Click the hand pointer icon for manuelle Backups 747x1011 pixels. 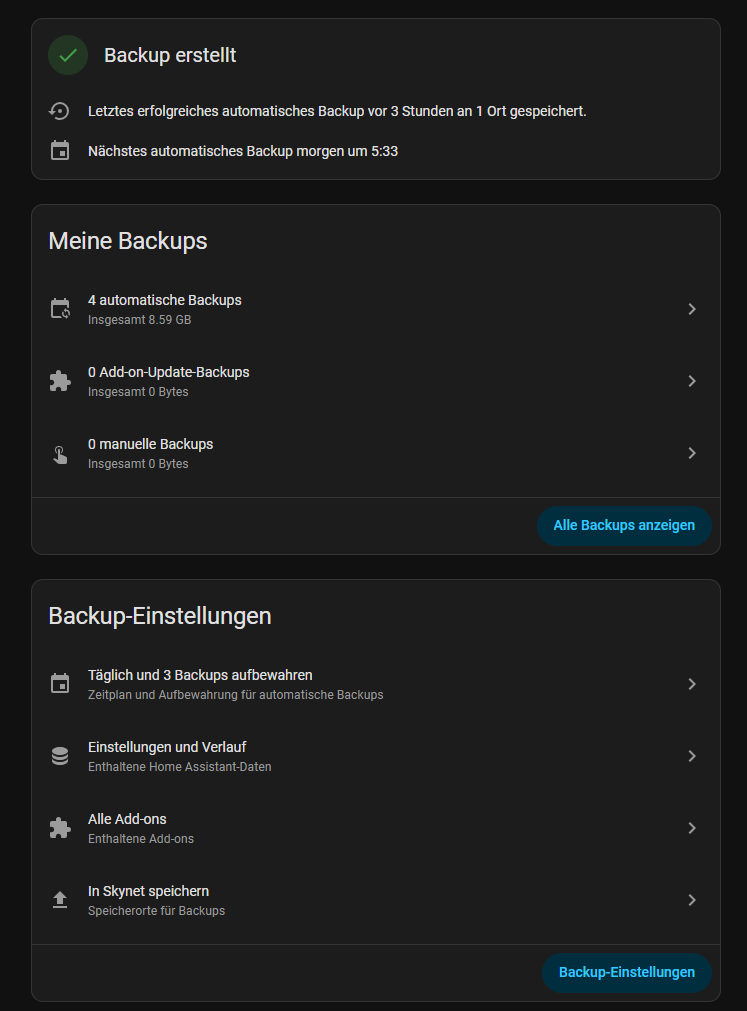coord(60,454)
